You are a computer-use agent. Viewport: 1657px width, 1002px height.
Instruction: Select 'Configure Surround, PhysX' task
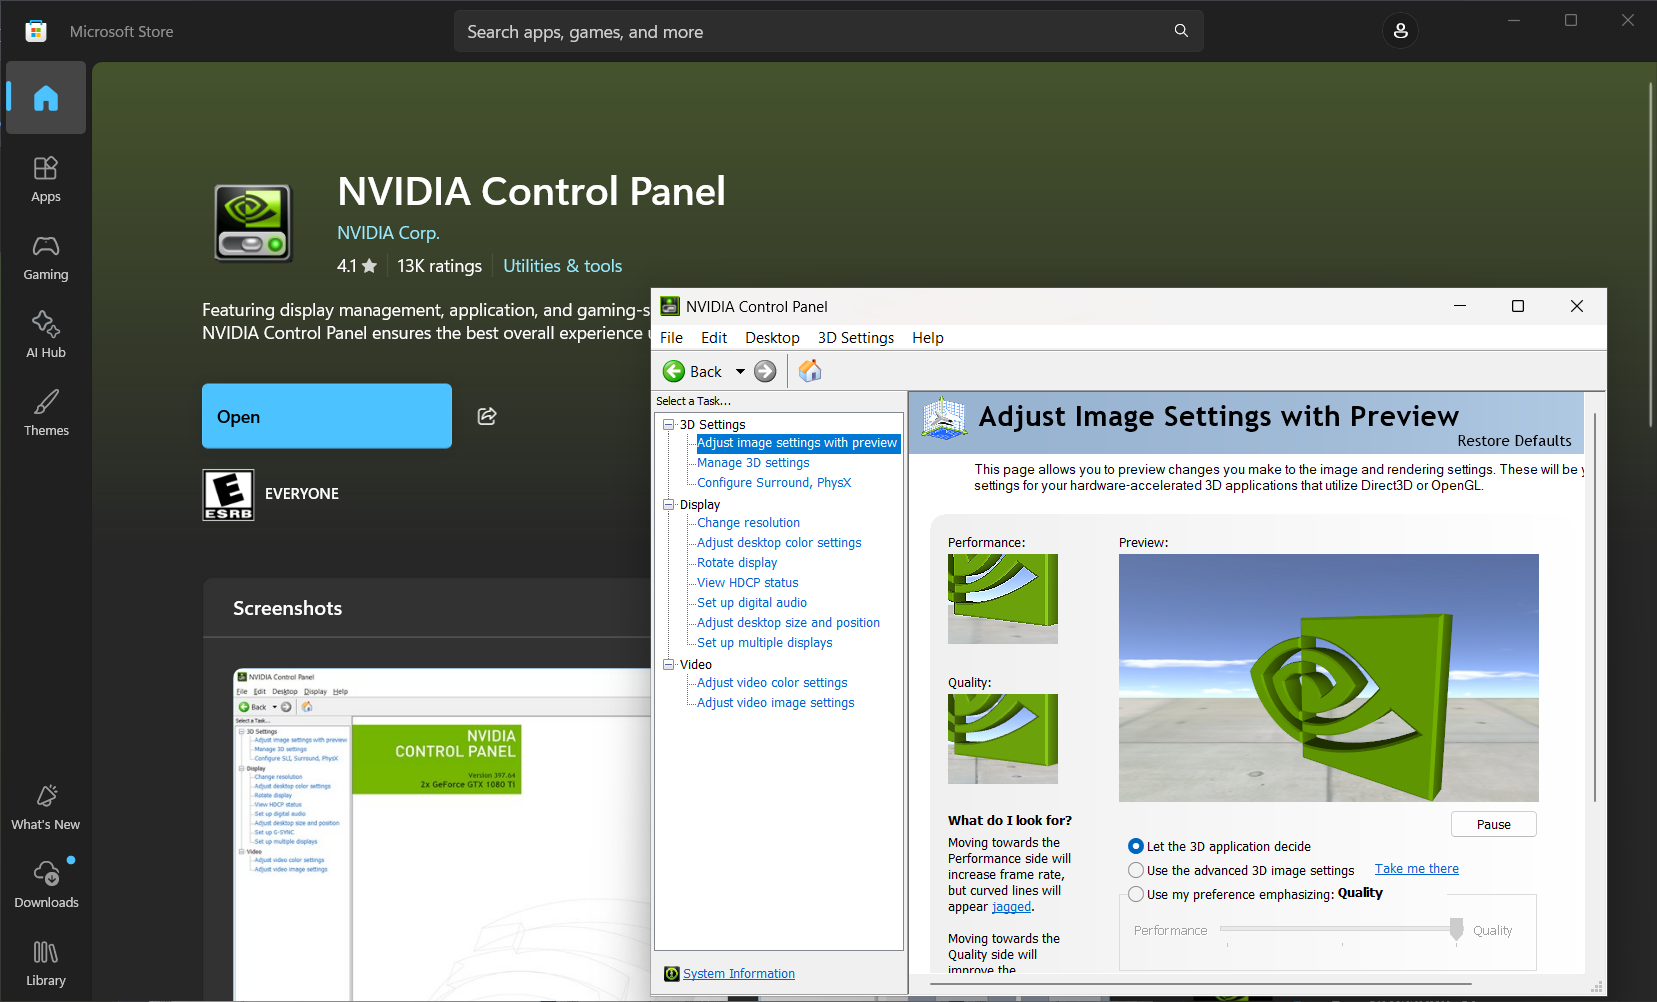[774, 483]
